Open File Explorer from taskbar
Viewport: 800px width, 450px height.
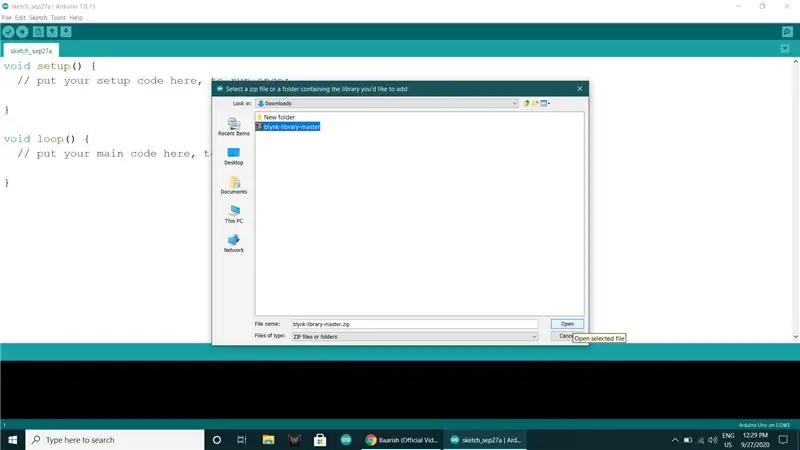268,440
